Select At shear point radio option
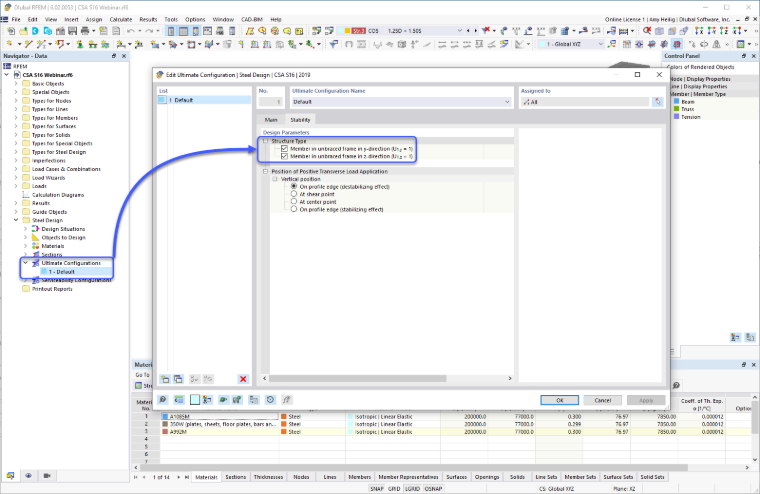 [294, 194]
